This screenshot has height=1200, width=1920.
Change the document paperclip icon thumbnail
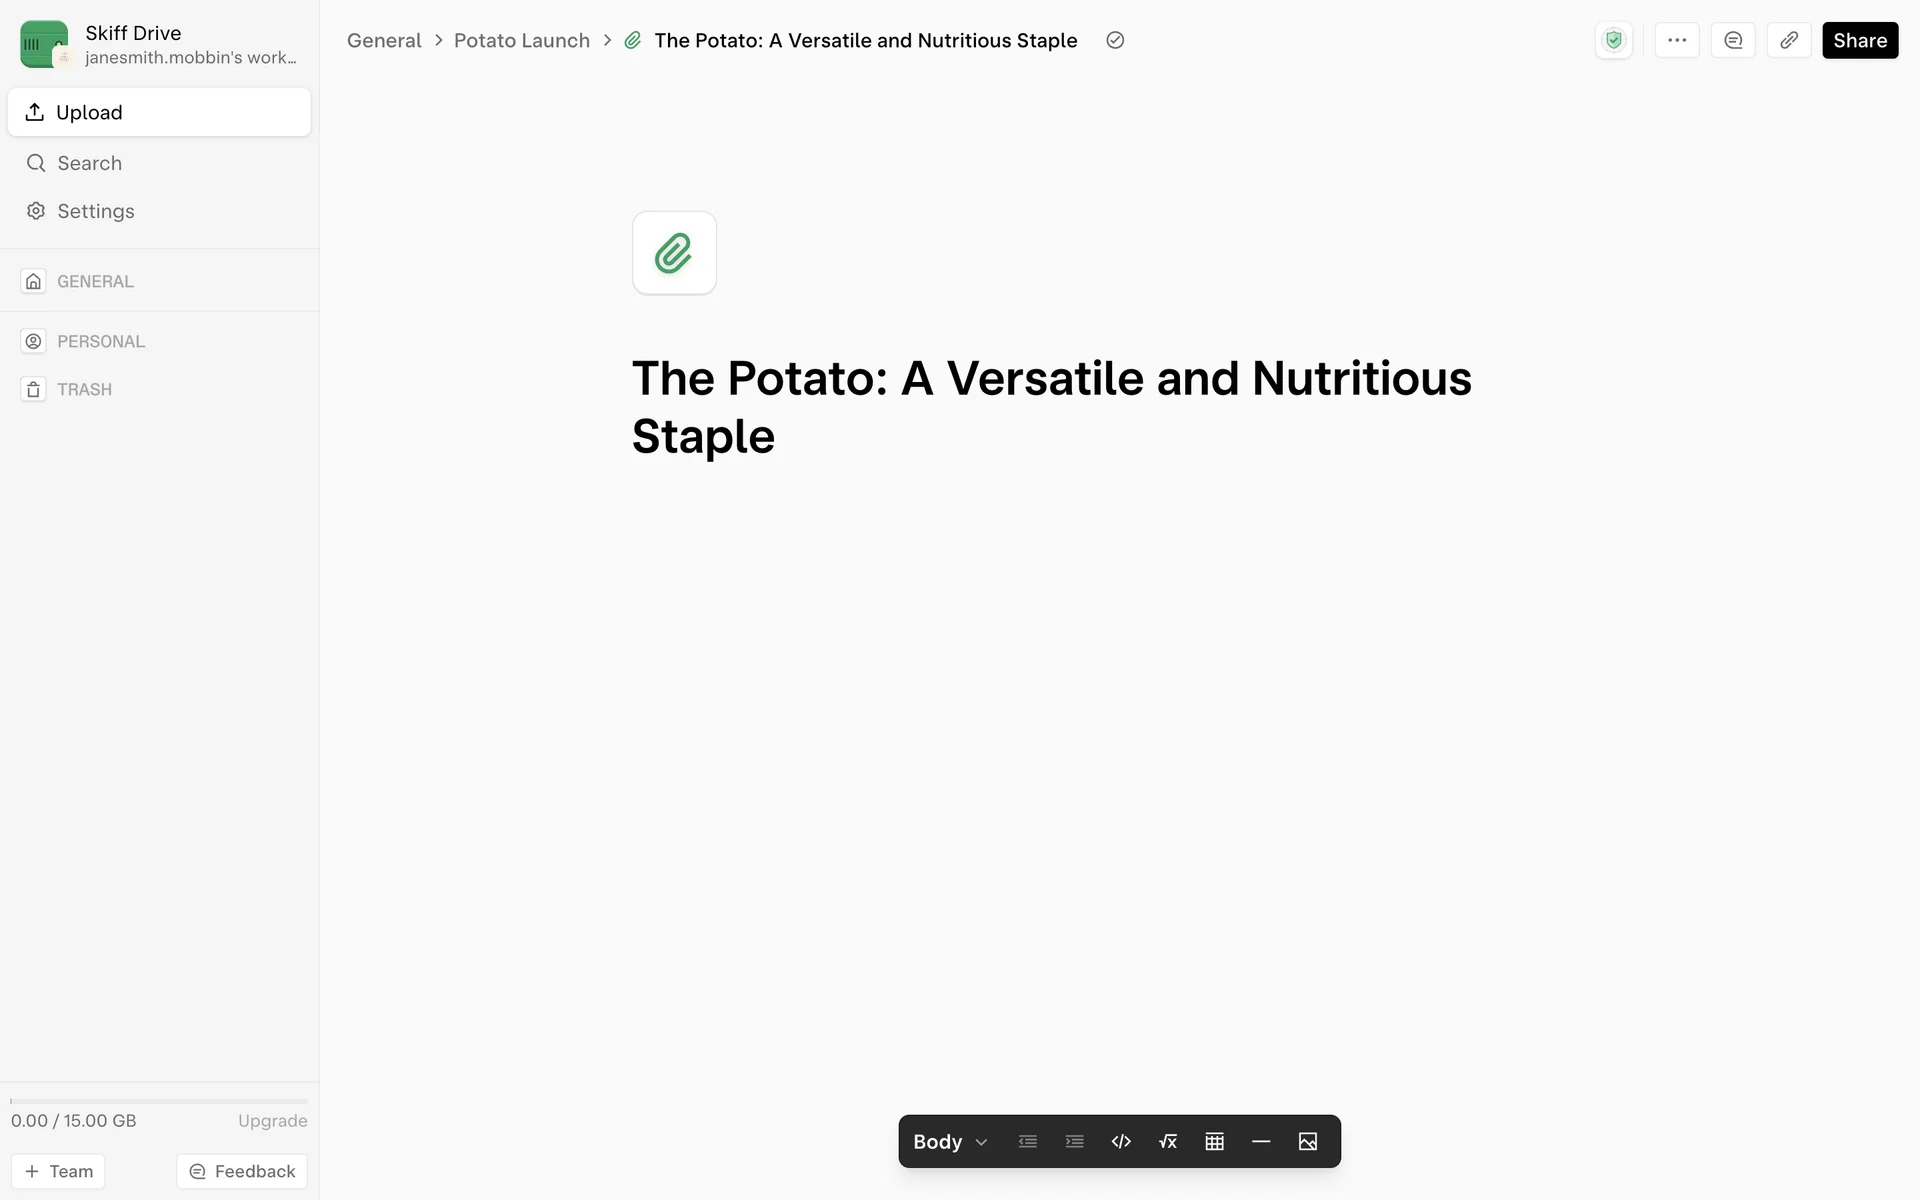click(674, 253)
